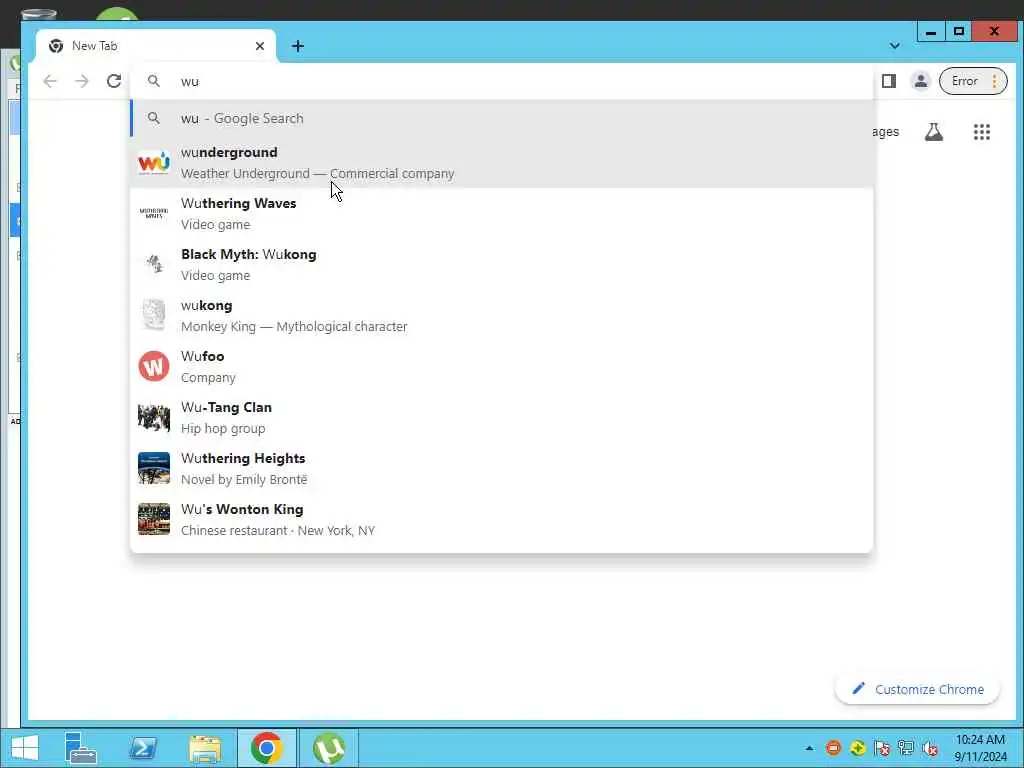Choose the Black Myth: Wukong suggestion text
Image resolution: width=1024 pixels, height=768 pixels.
click(x=249, y=264)
